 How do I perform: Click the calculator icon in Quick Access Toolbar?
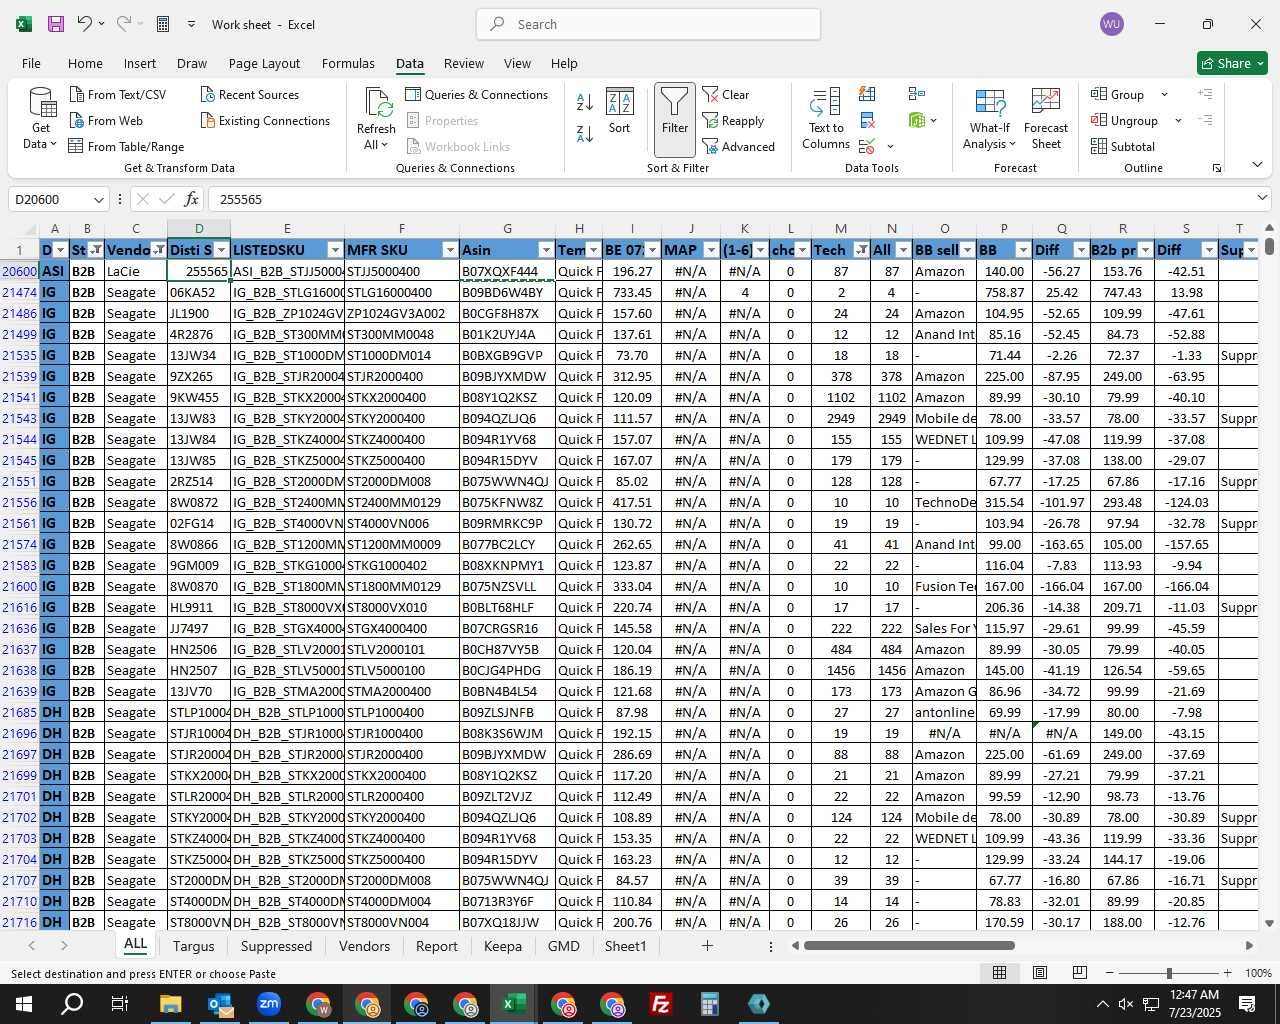[x=163, y=24]
